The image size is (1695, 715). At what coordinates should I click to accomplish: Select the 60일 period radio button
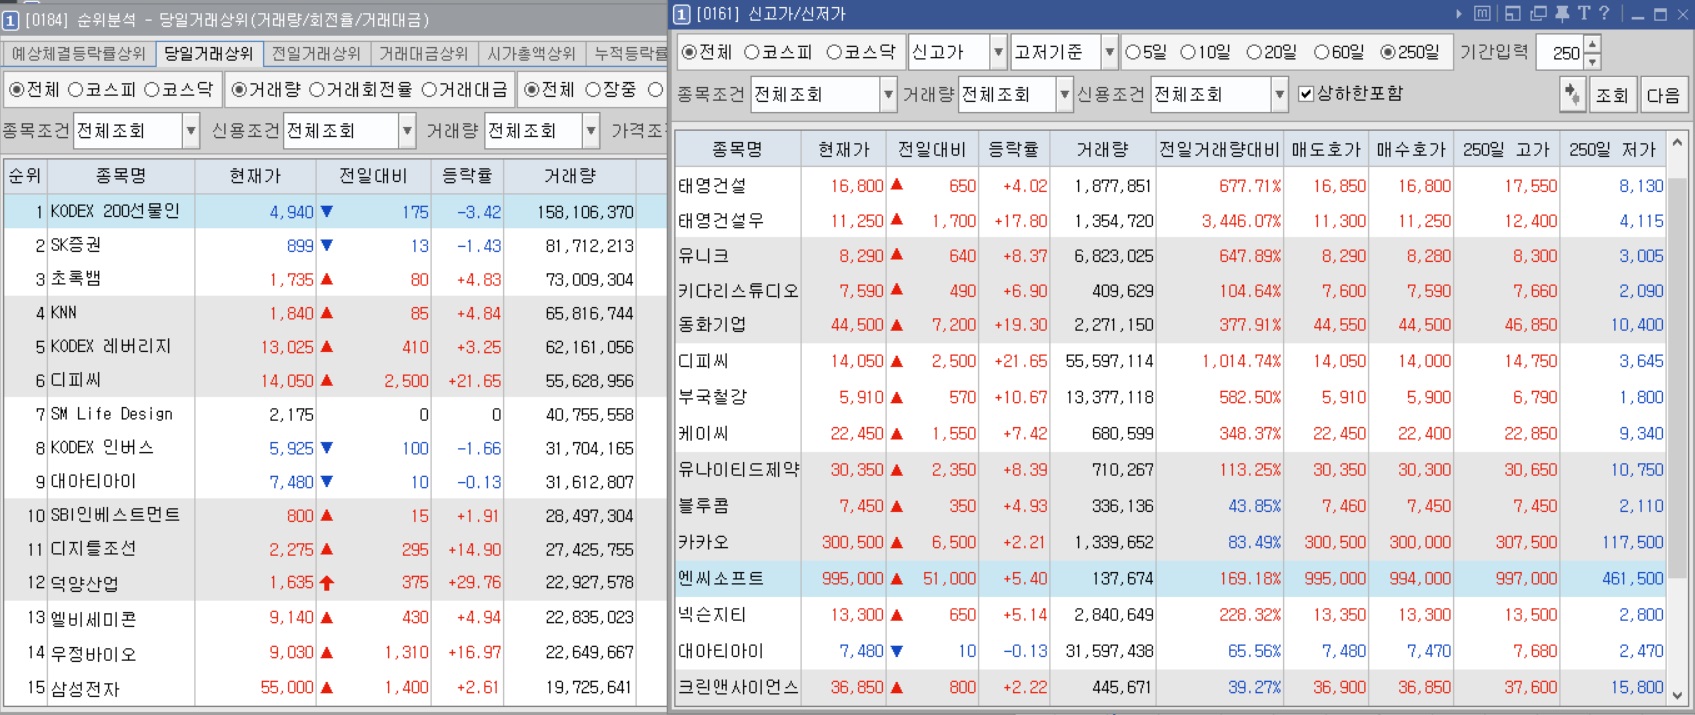(1321, 52)
